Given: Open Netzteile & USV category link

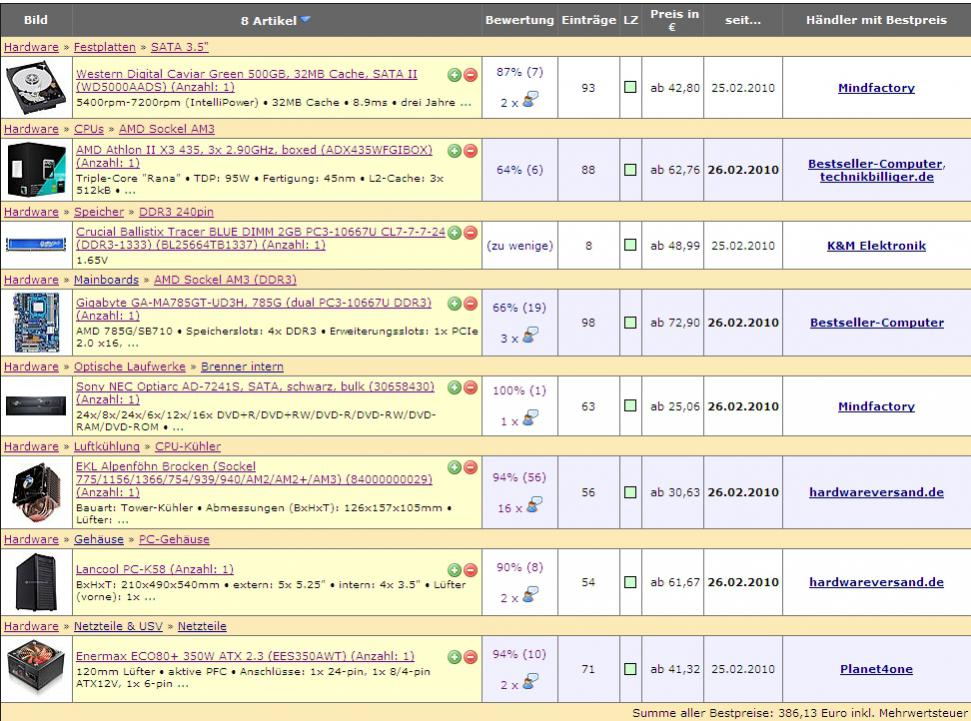Looking at the screenshot, I should coord(118,626).
